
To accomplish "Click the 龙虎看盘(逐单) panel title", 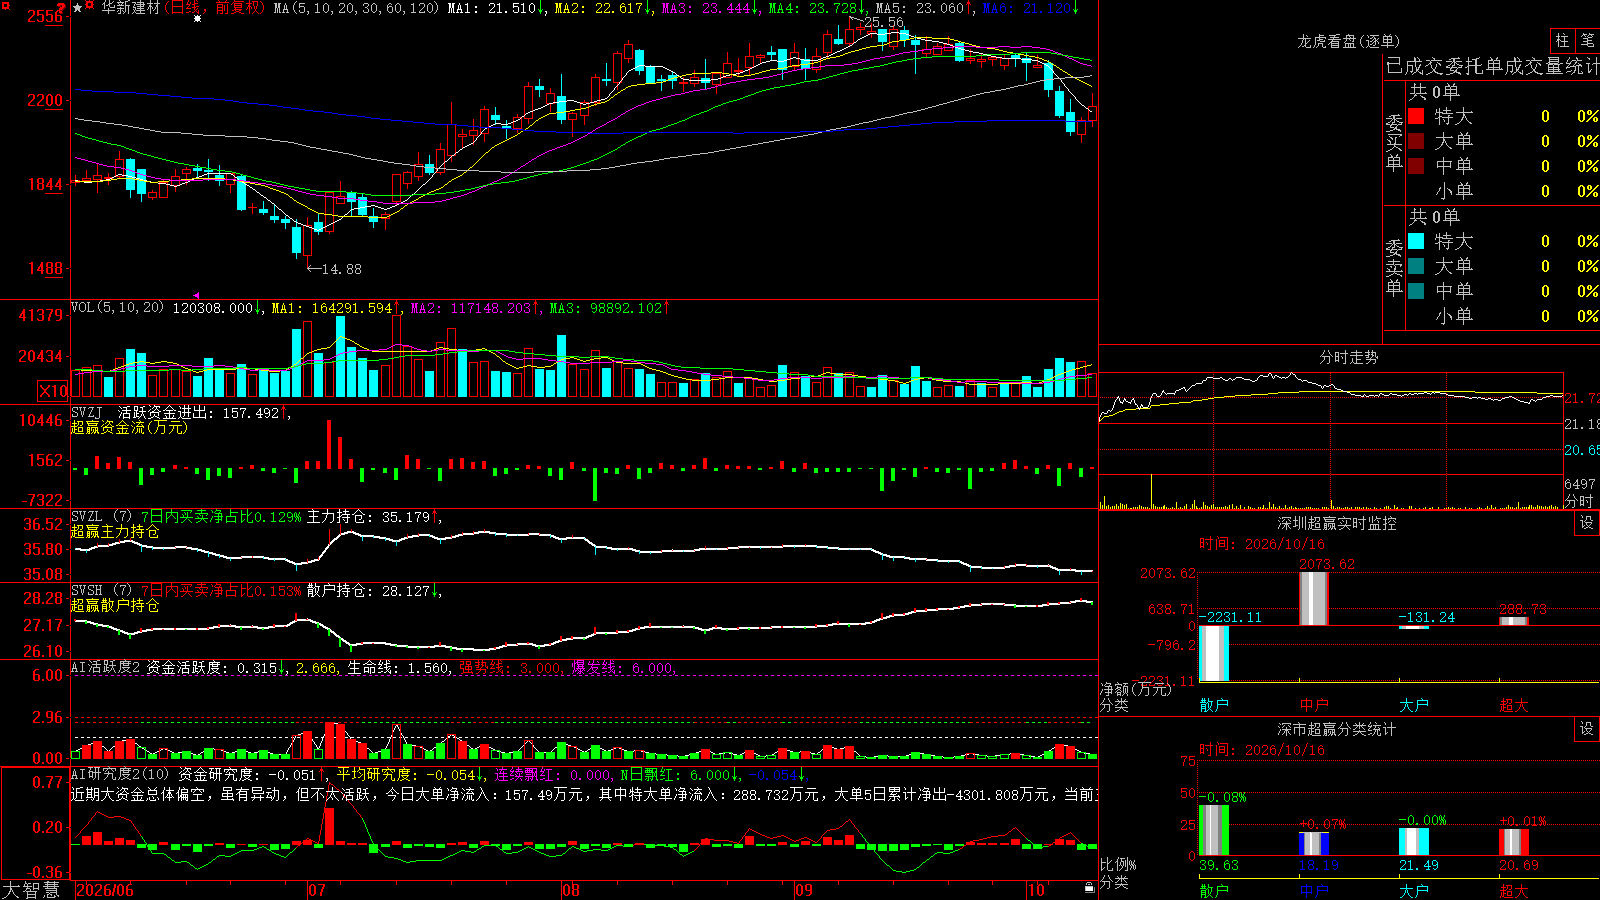I will click(x=1349, y=41).
